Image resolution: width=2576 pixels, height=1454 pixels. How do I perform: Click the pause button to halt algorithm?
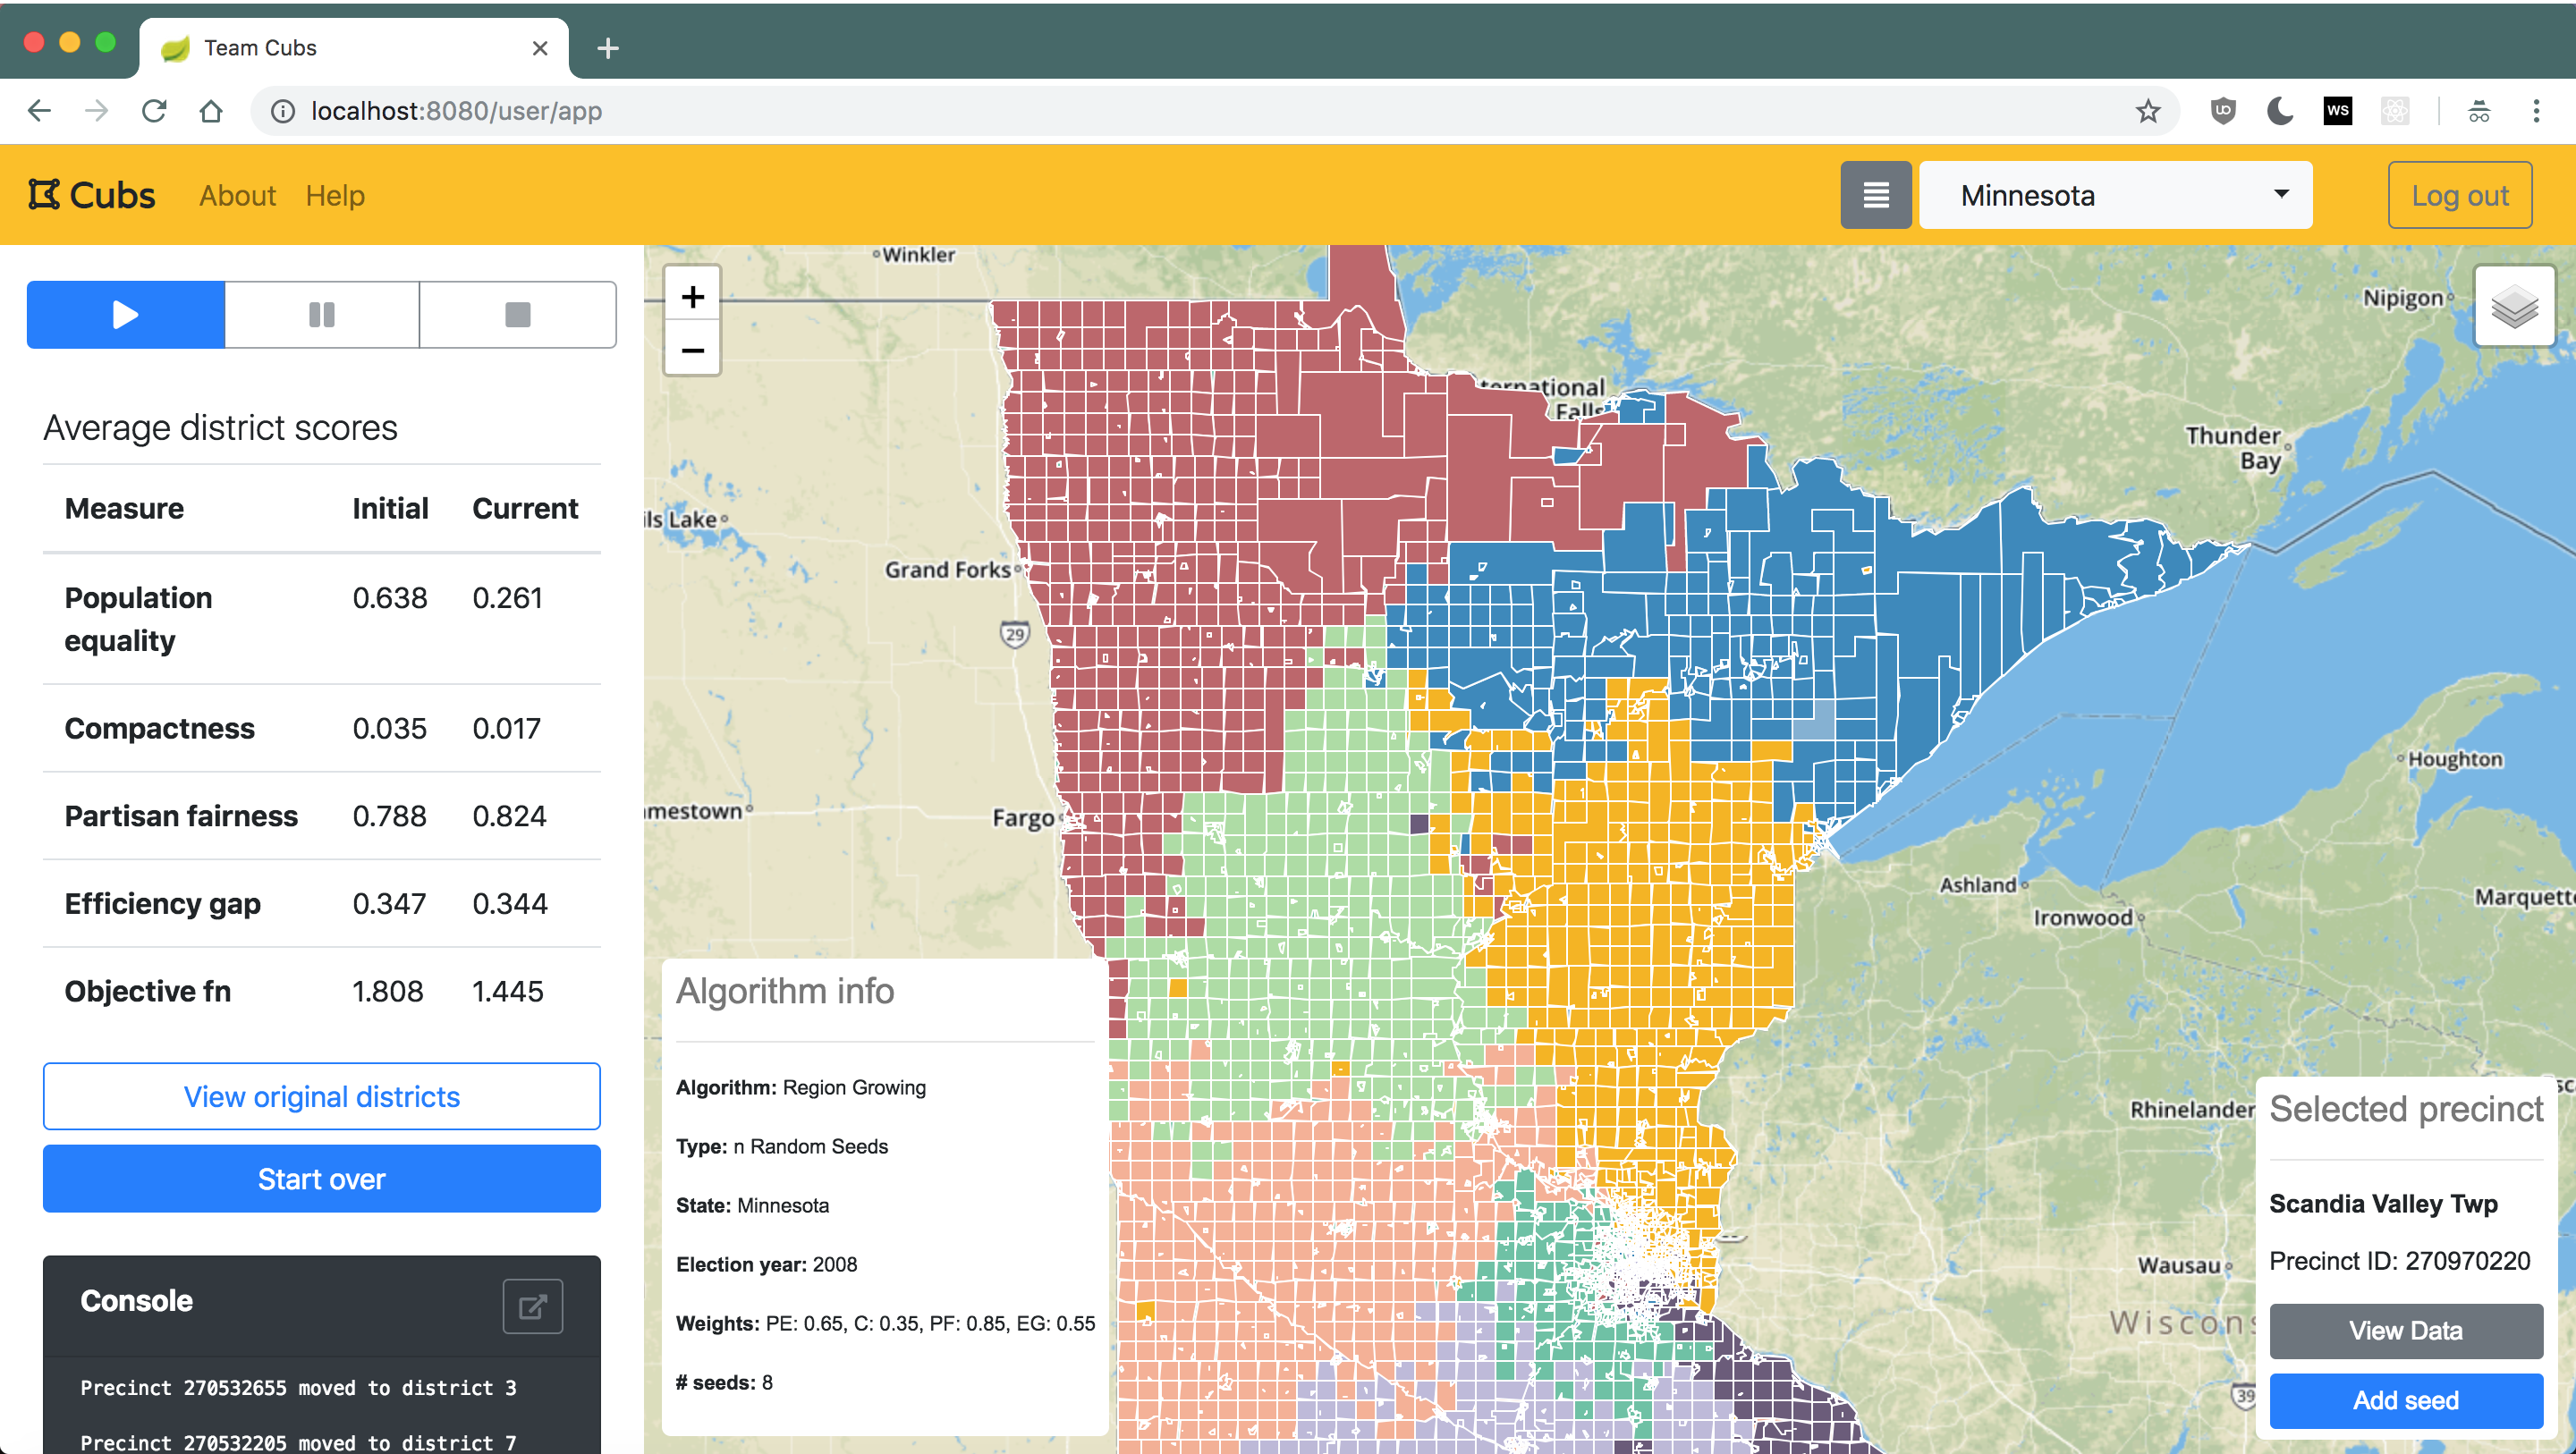pyautogui.click(x=320, y=315)
